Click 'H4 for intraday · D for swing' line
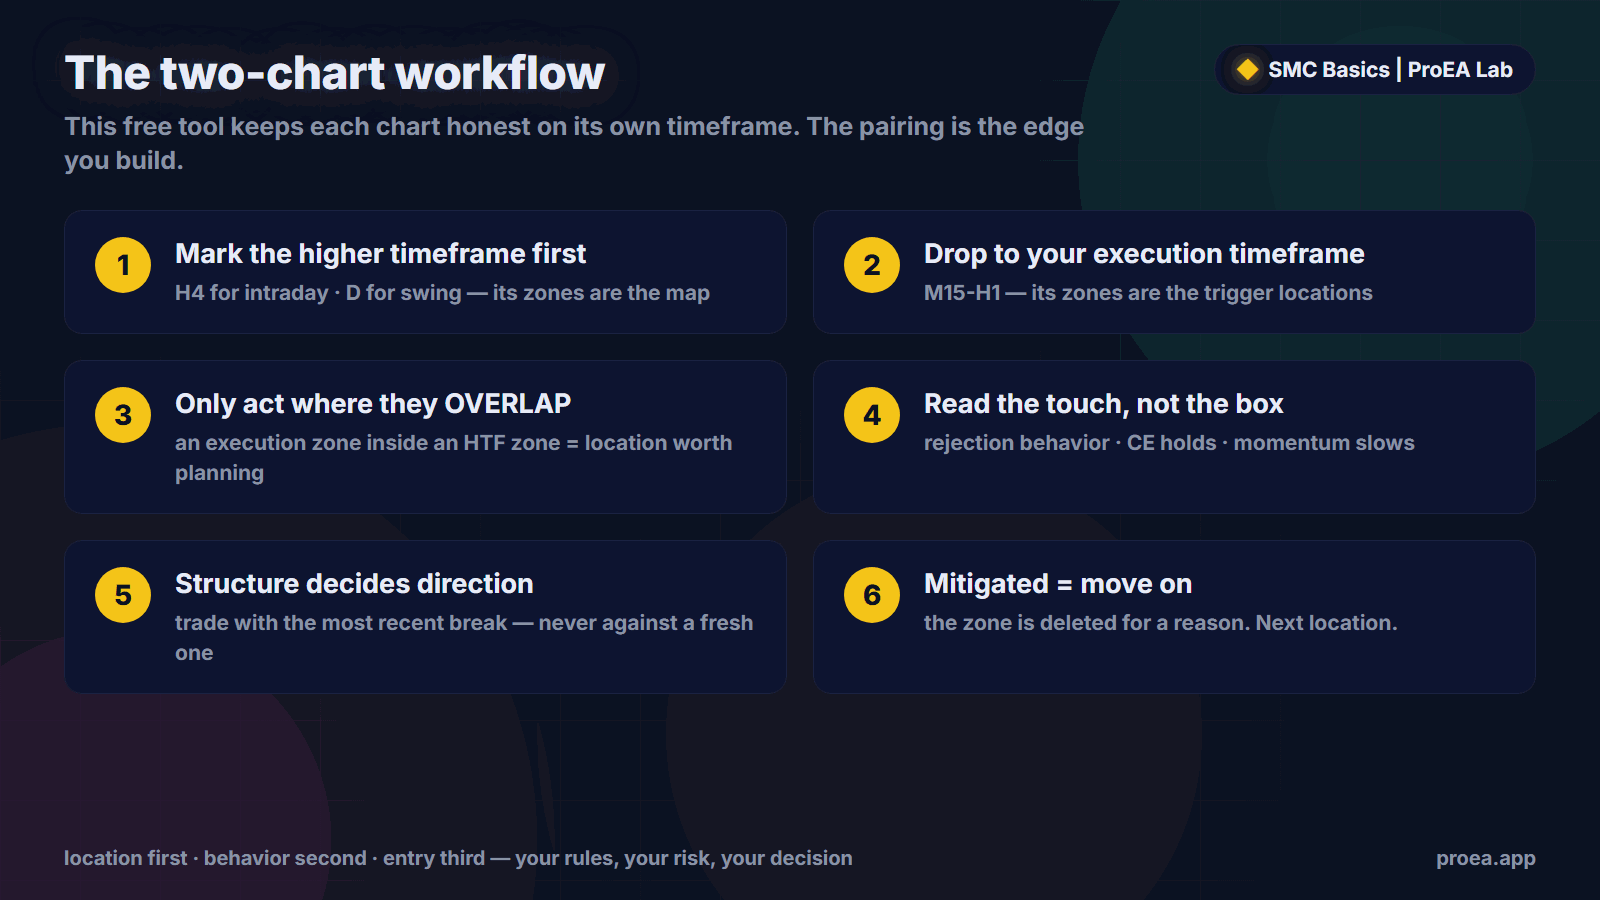The width and height of the screenshot is (1600, 900). (442, 293)
